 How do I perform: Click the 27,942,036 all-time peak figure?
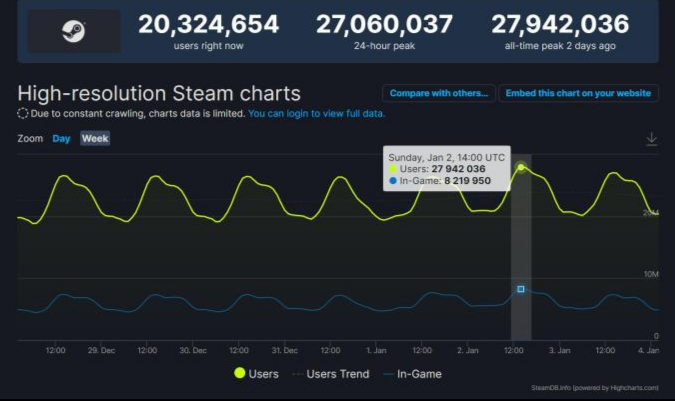[x=560, y=24]
